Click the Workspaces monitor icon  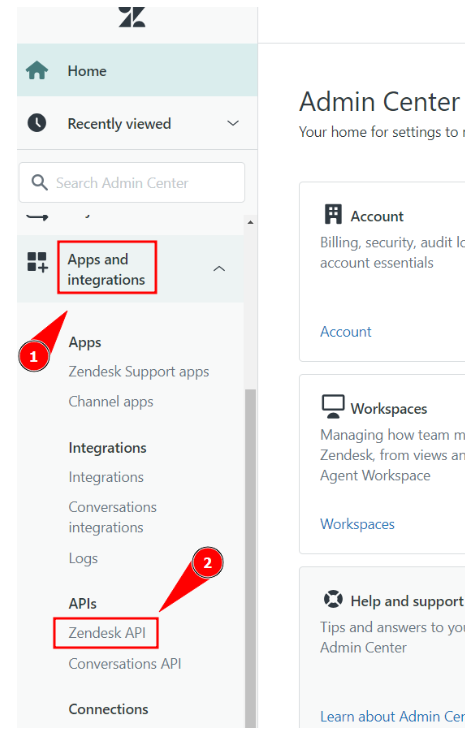coord(333,407)
